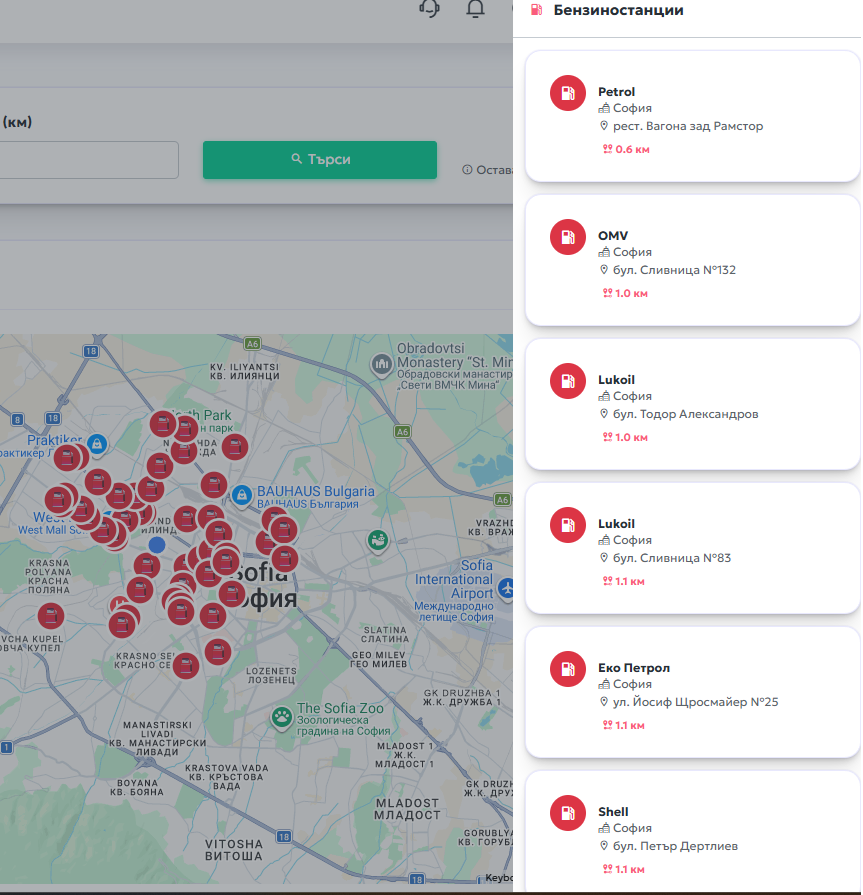
Task: Open the OMV бул. Сливница №132 card
Action: pos(692,260)
